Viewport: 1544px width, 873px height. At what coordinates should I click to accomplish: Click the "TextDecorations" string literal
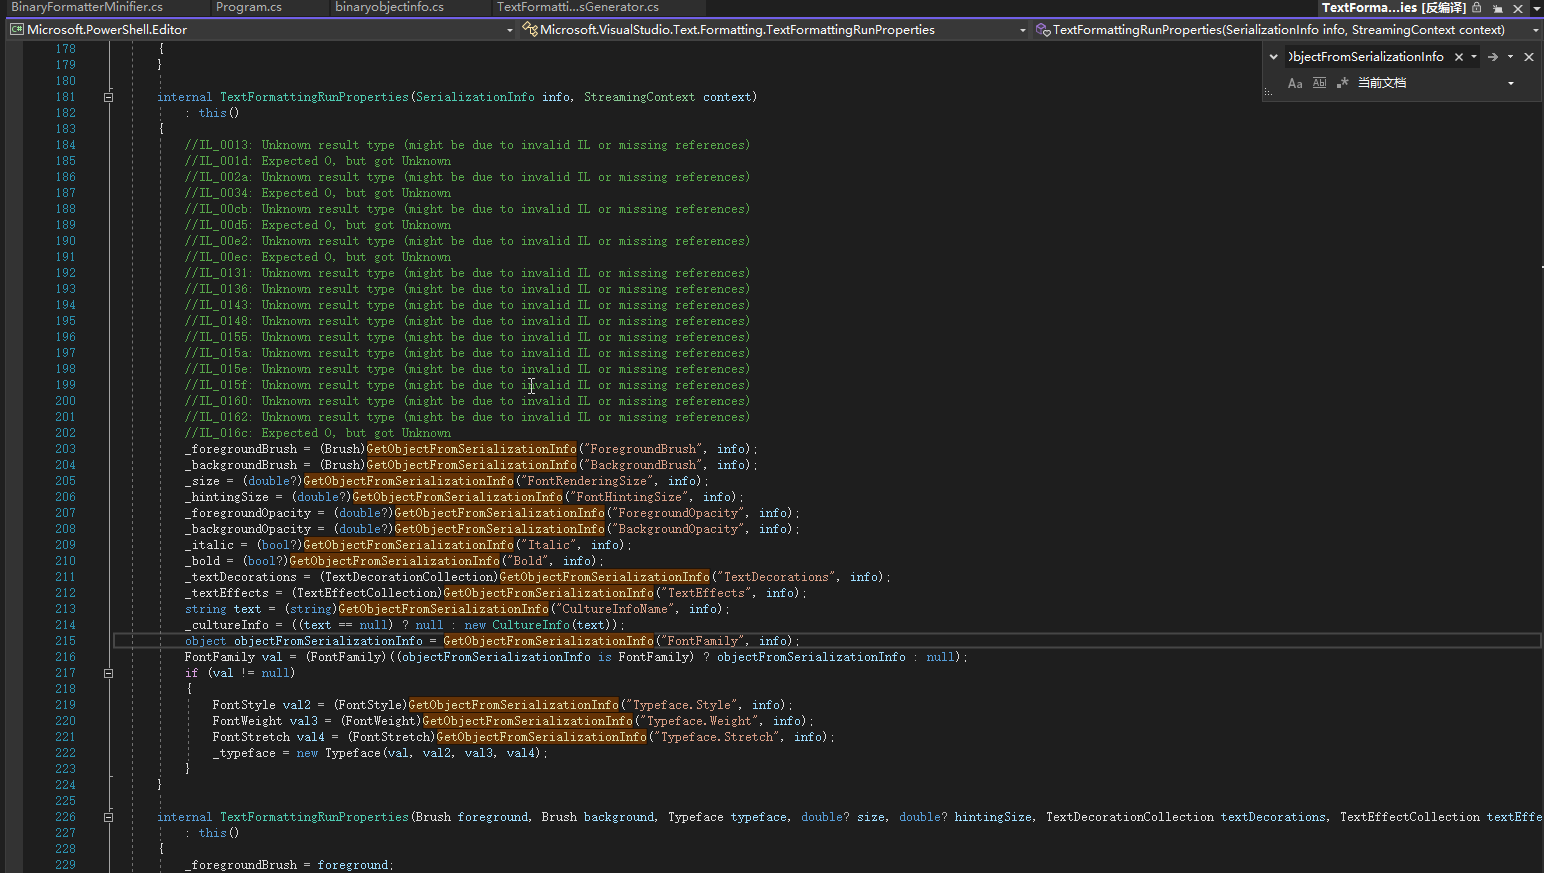click(777, 577)
